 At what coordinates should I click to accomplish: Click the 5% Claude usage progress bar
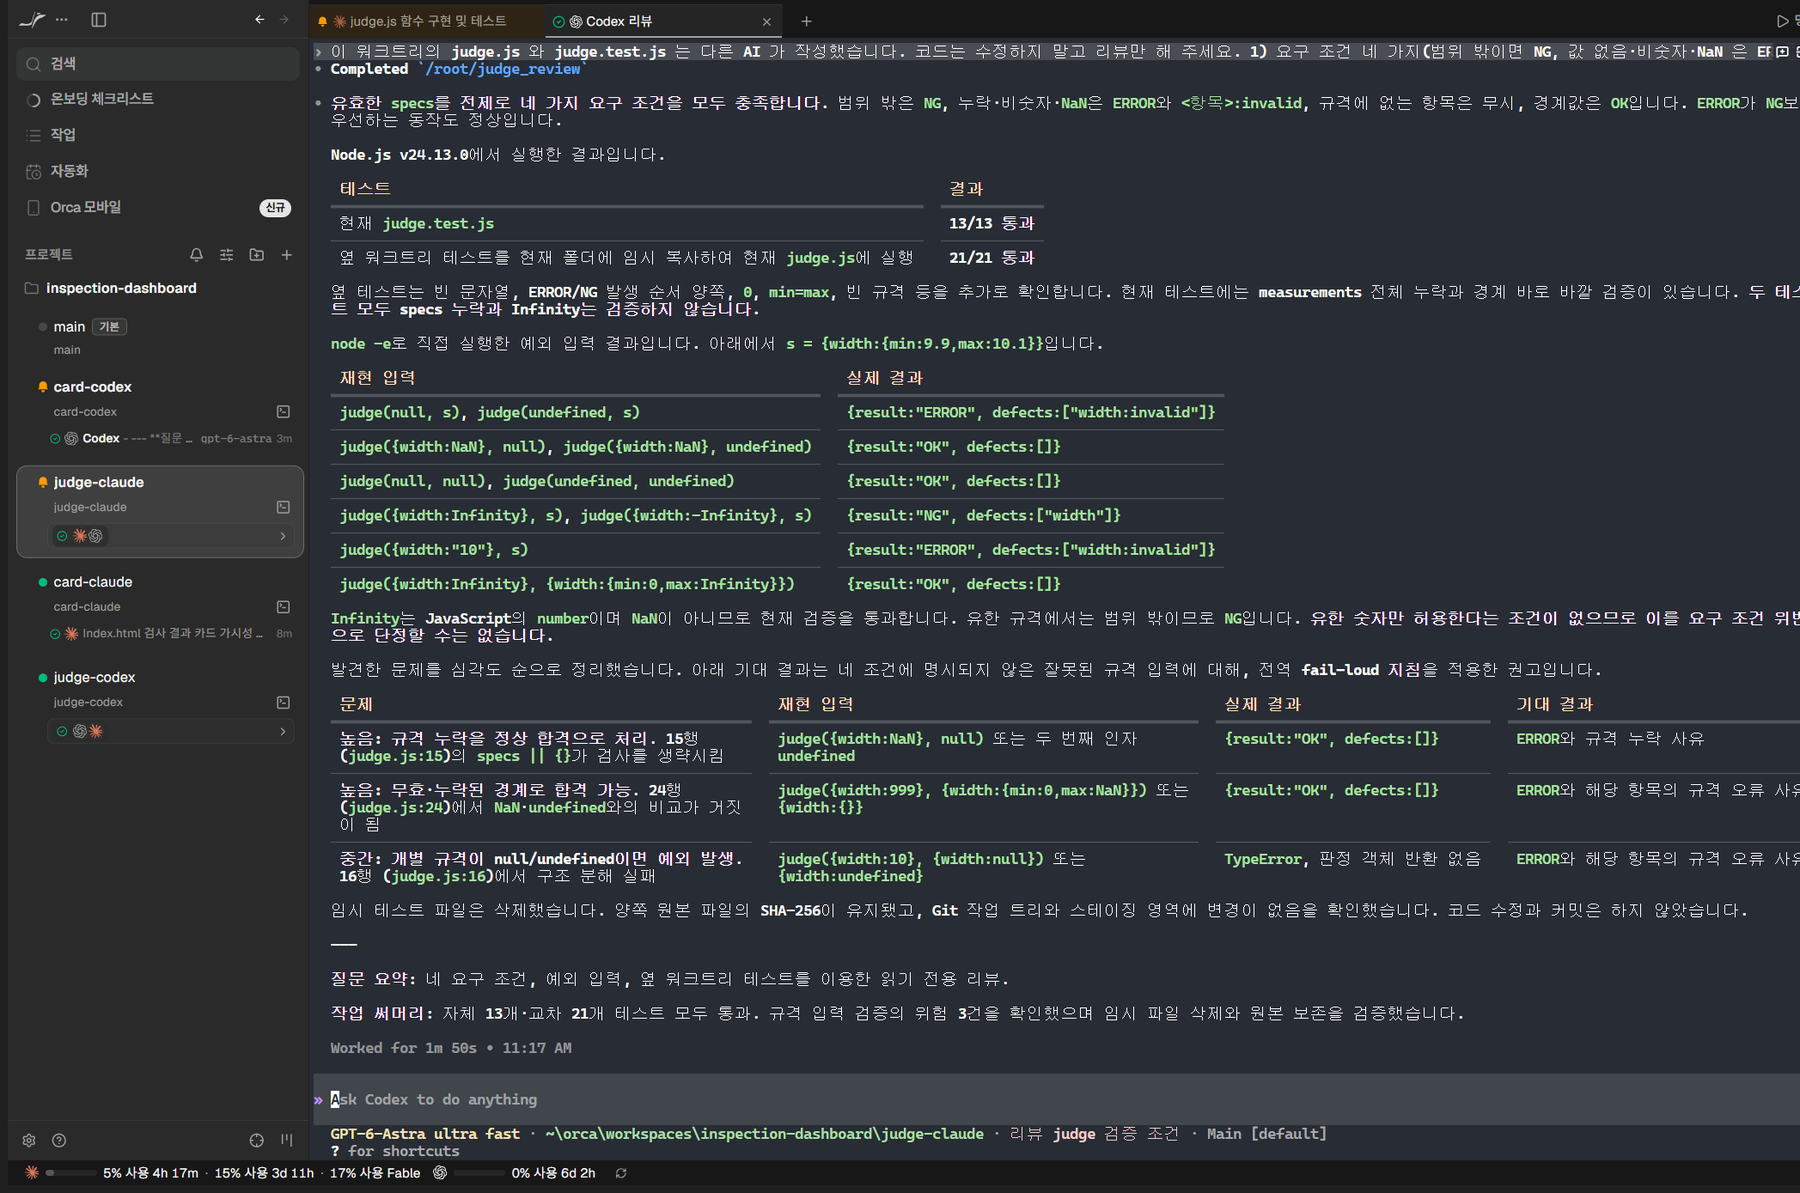70,1173
